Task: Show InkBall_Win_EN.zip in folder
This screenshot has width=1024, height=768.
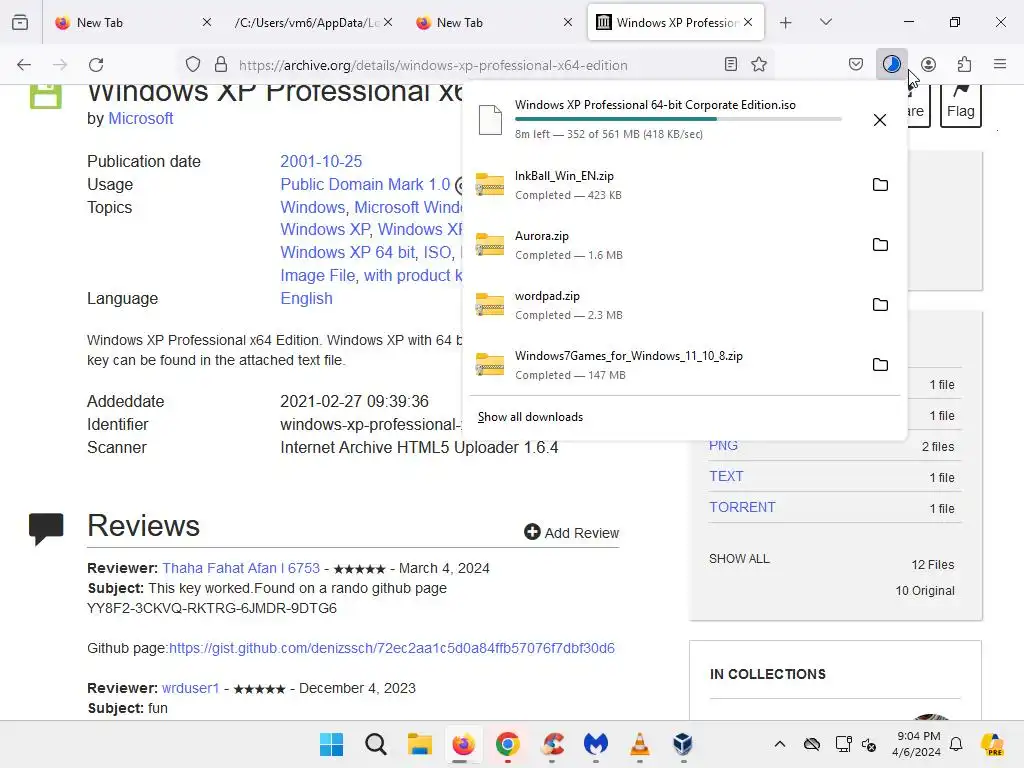Action: [880, 185]
